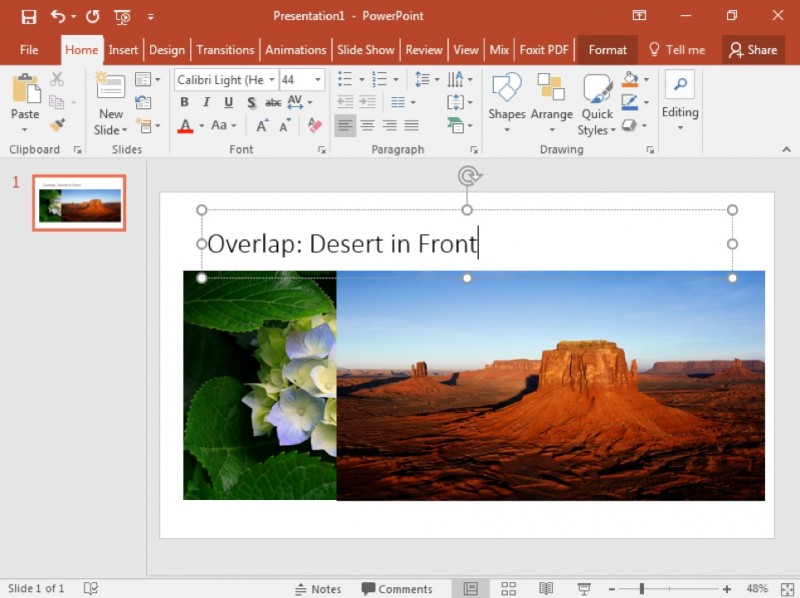
Task: Toggle Italic text formatting
Action: (206, 102)
